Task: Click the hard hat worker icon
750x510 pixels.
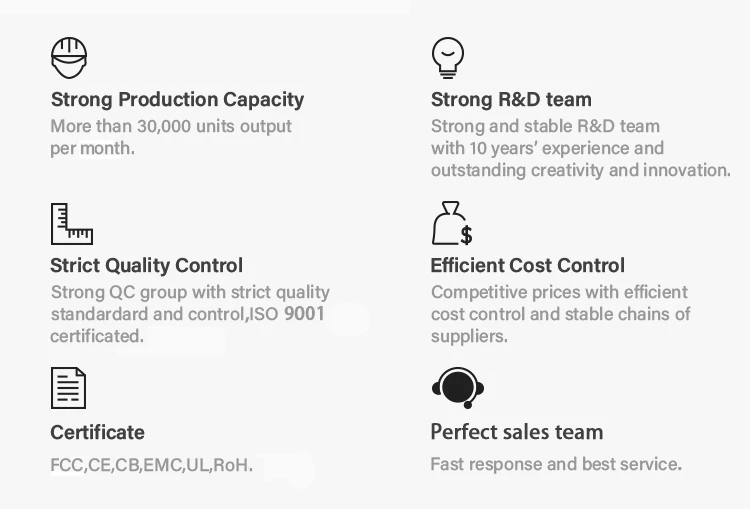Action: click(x=69, y=58)
